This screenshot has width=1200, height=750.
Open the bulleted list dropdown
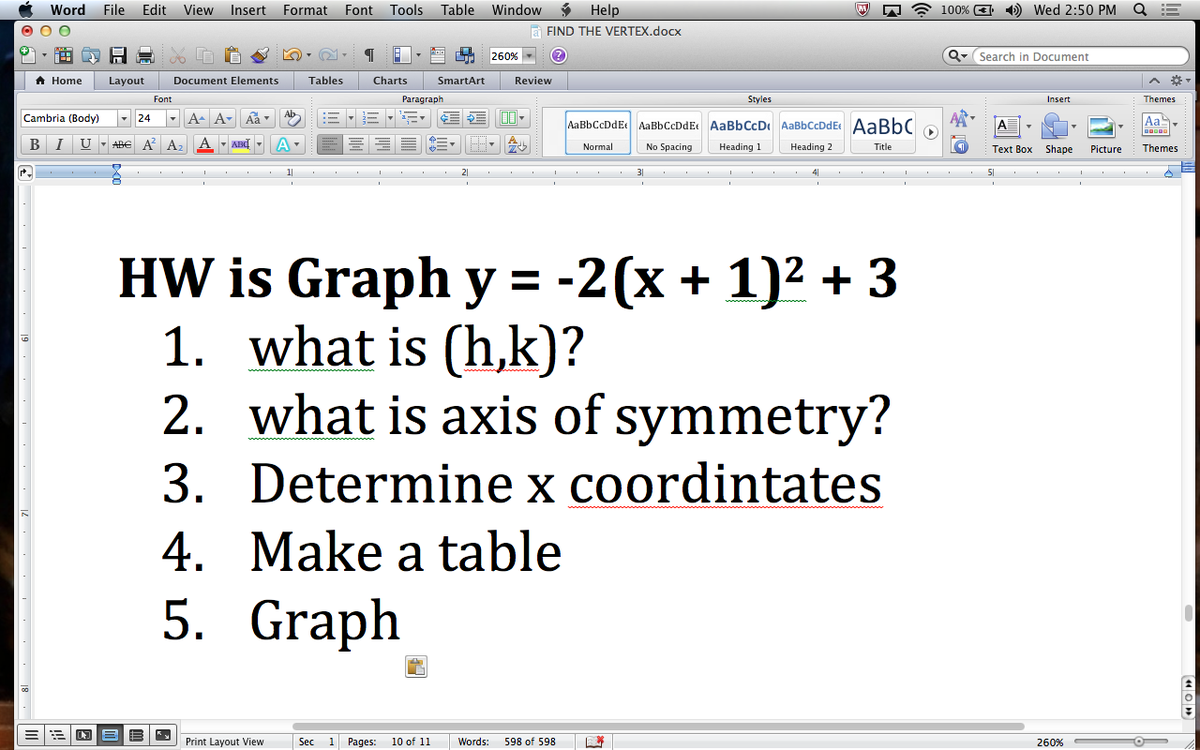[x=349, y=119]
